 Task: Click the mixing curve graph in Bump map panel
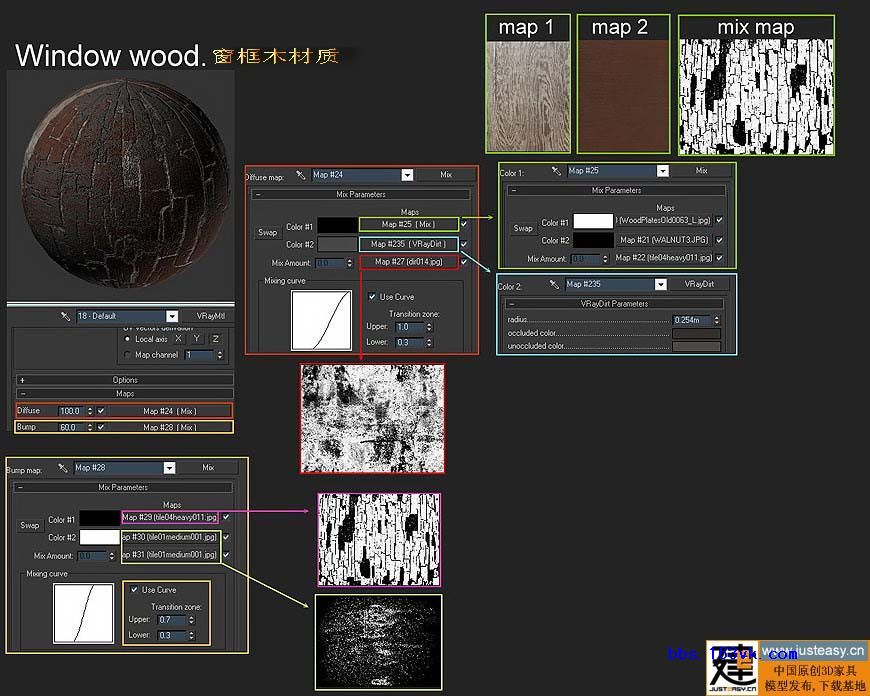pyautogui.click(x=83, y=613)
